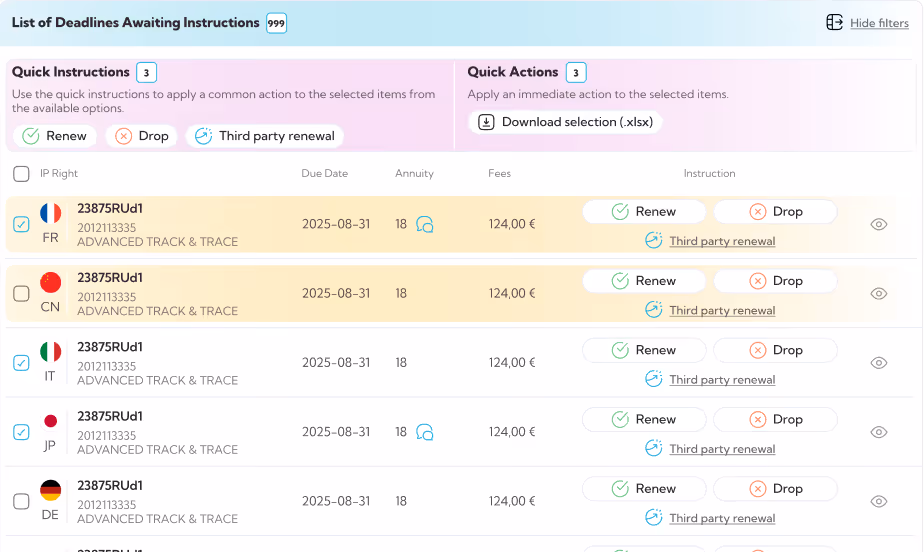This screenshot has width=924, height=552.
Task: View details eye icon for FR row
Action: (x=879, y=224)
